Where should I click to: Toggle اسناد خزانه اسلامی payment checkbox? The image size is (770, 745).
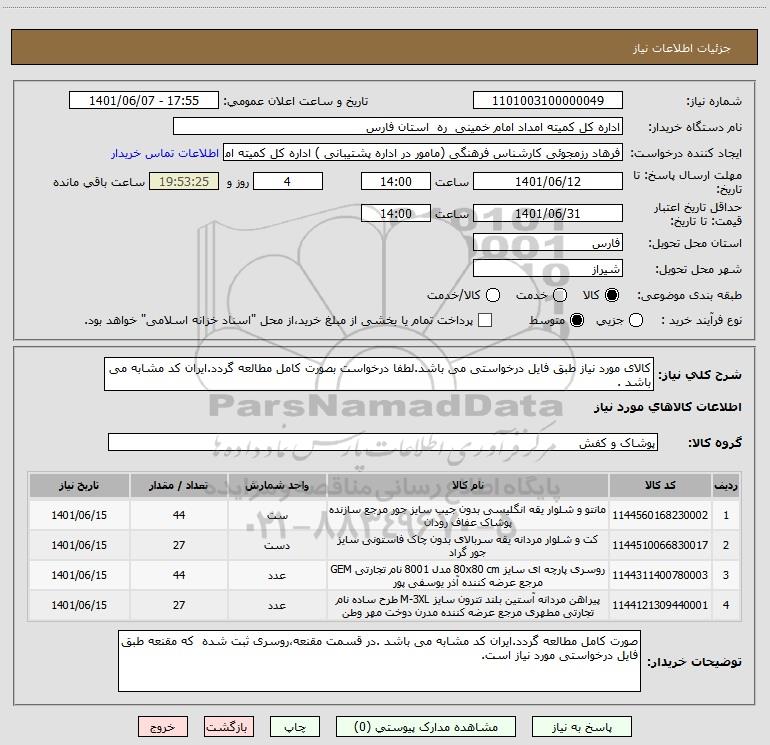click(x=485, y=320)
